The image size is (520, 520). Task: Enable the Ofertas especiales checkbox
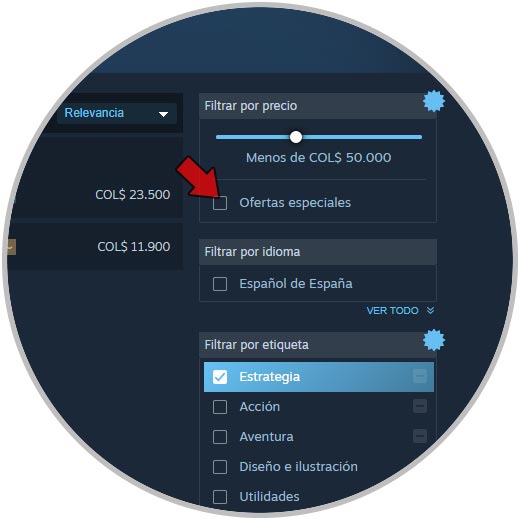click(x=220, y=203)
